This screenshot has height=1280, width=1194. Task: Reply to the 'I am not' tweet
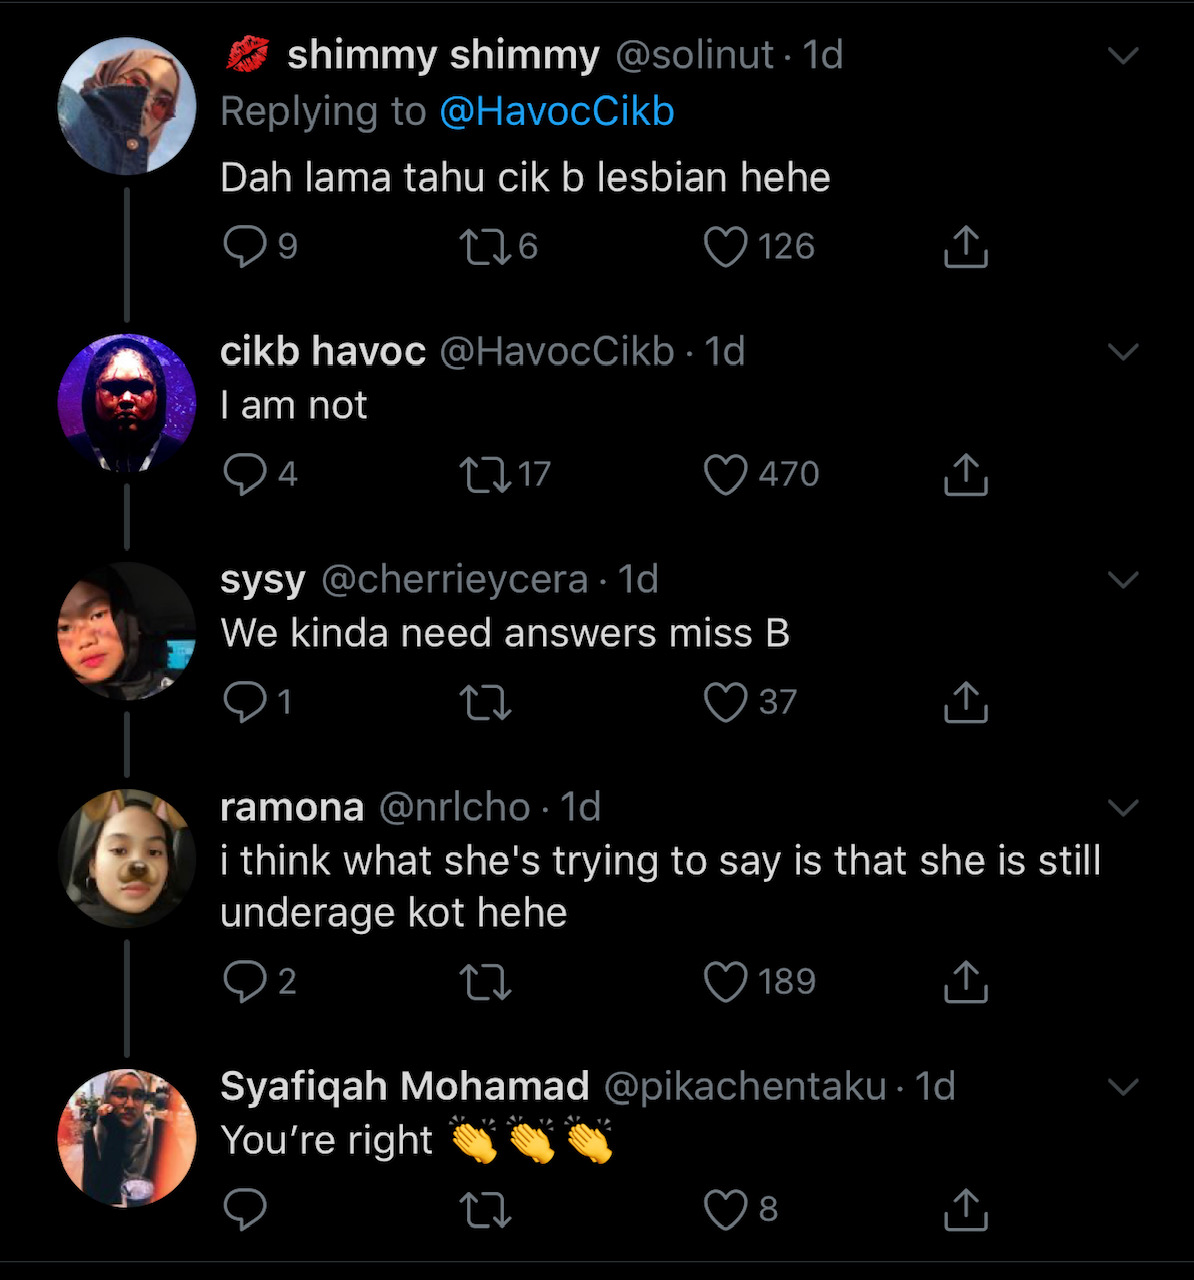(x=245, y=474)
